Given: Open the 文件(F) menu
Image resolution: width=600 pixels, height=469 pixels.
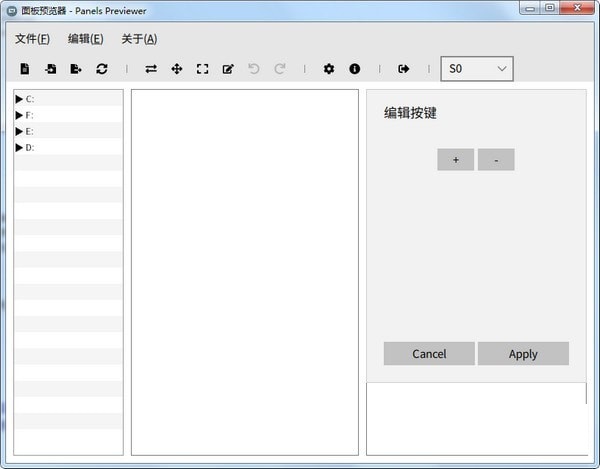Looking at the screenshot, I should click(x=33, y=39).
